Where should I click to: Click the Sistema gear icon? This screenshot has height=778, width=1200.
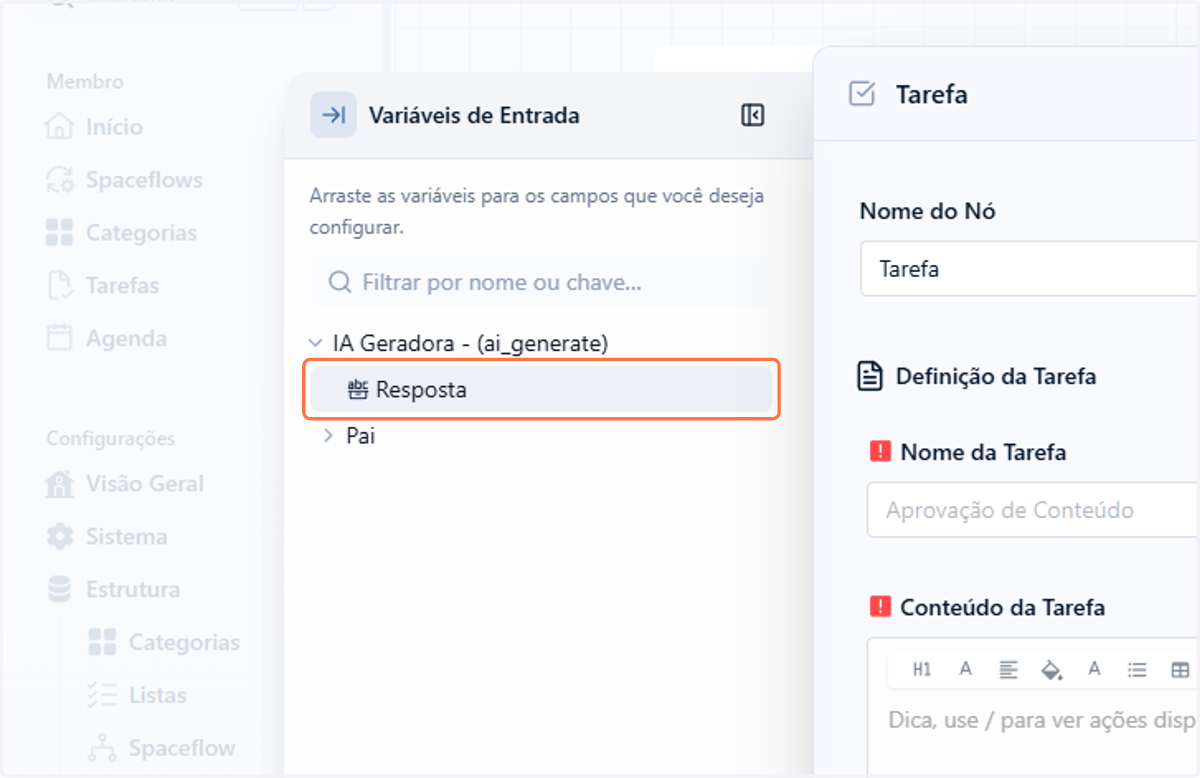tap(60, 537)
